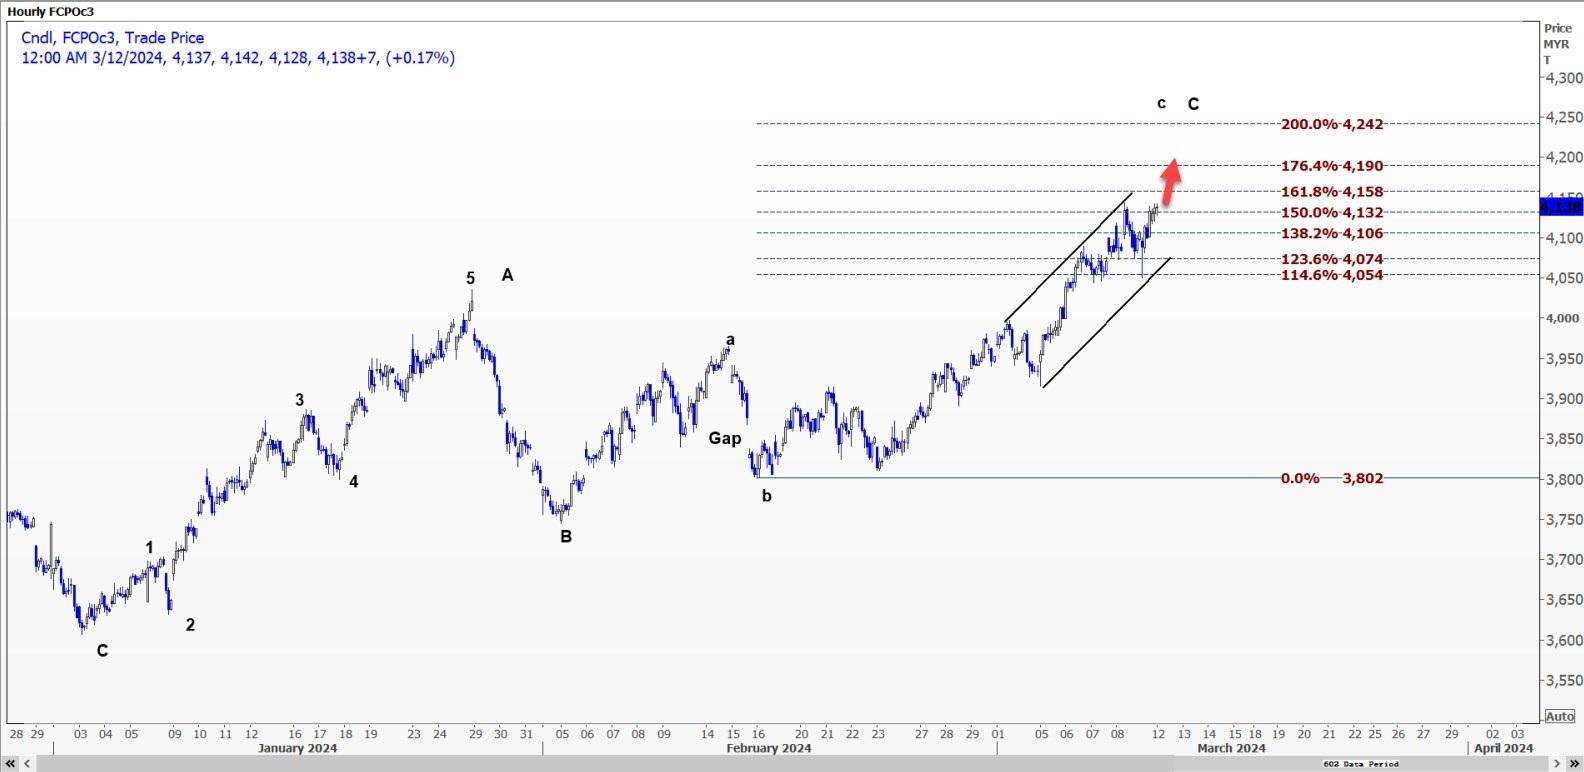This screenshot has width=1584, height=772.
Task: Click the time-axis scrollbar track
Action: [x=792, y=764]
